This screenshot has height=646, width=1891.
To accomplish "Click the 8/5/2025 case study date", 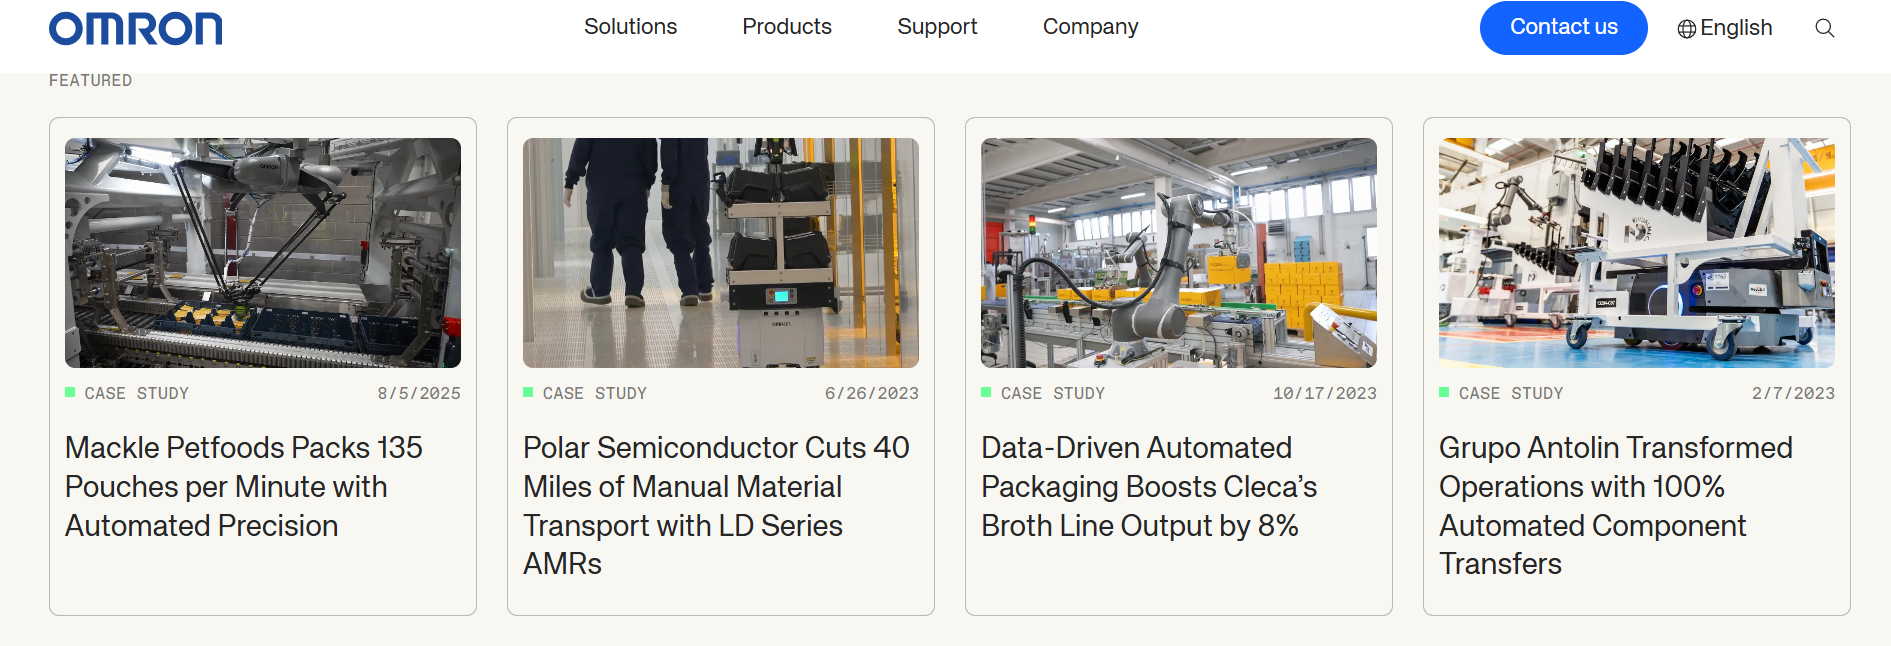I will (x=419, y=393).
